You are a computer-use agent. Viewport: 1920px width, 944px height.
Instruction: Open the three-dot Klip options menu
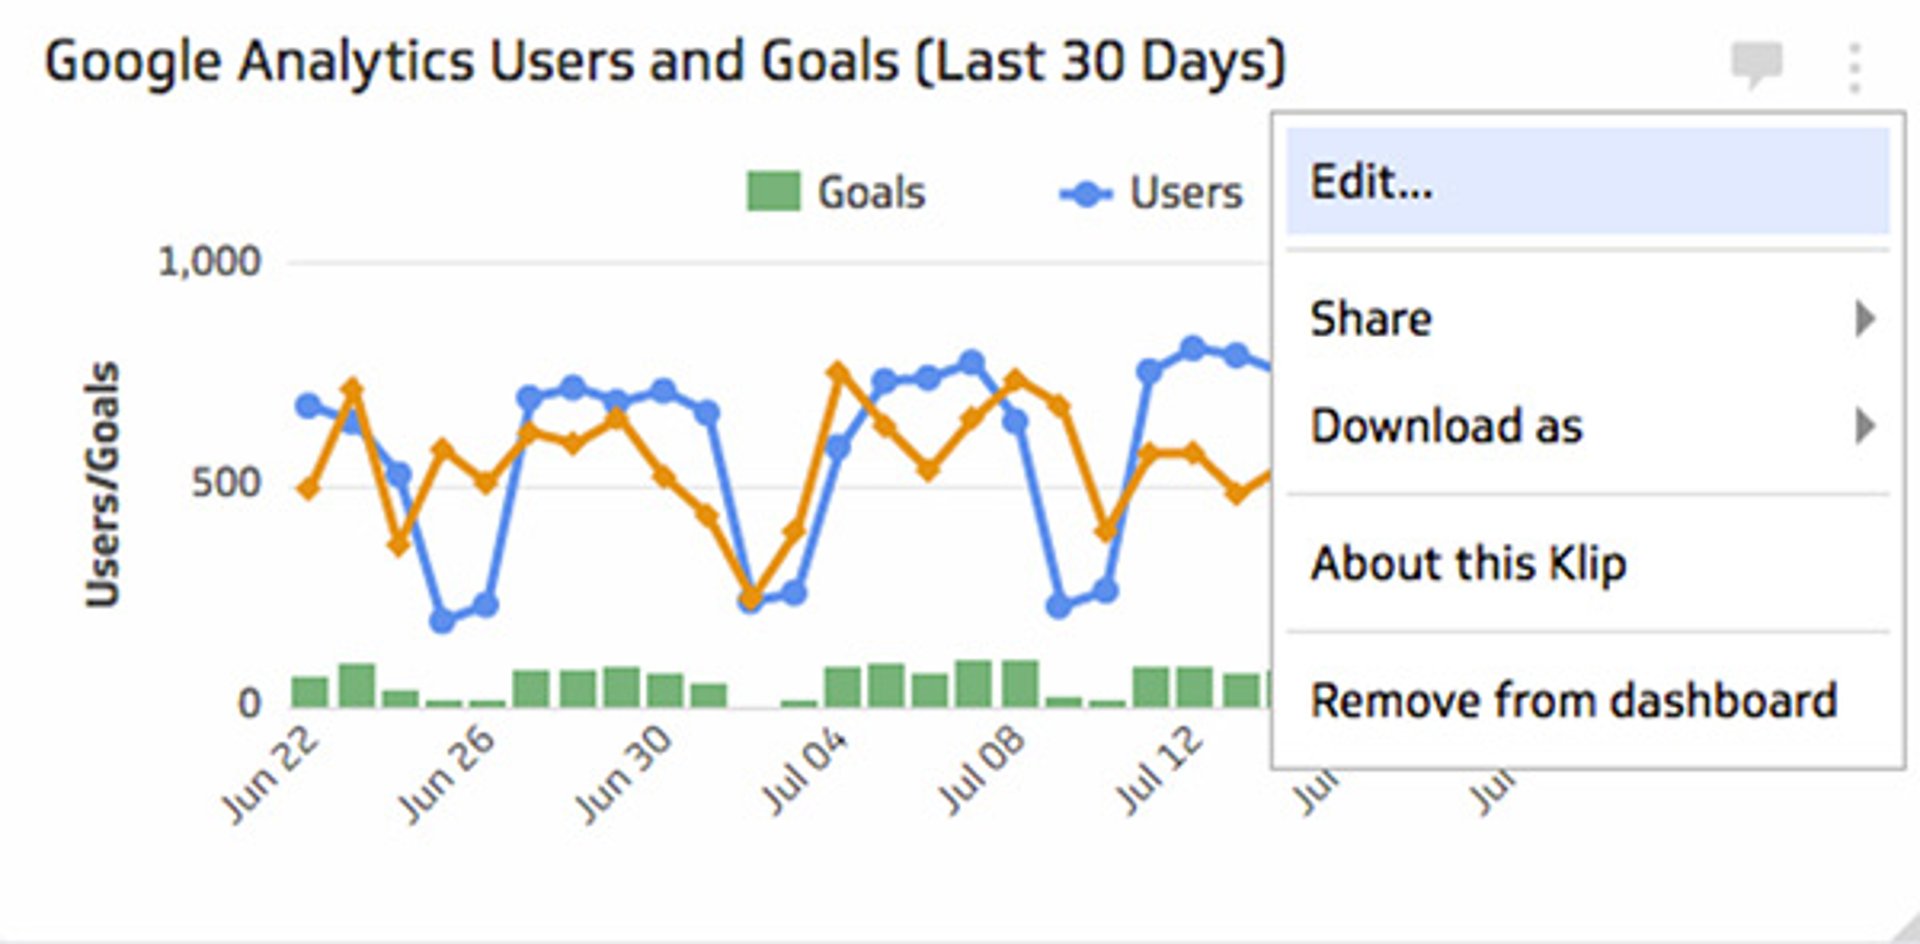pos(1854,68)
